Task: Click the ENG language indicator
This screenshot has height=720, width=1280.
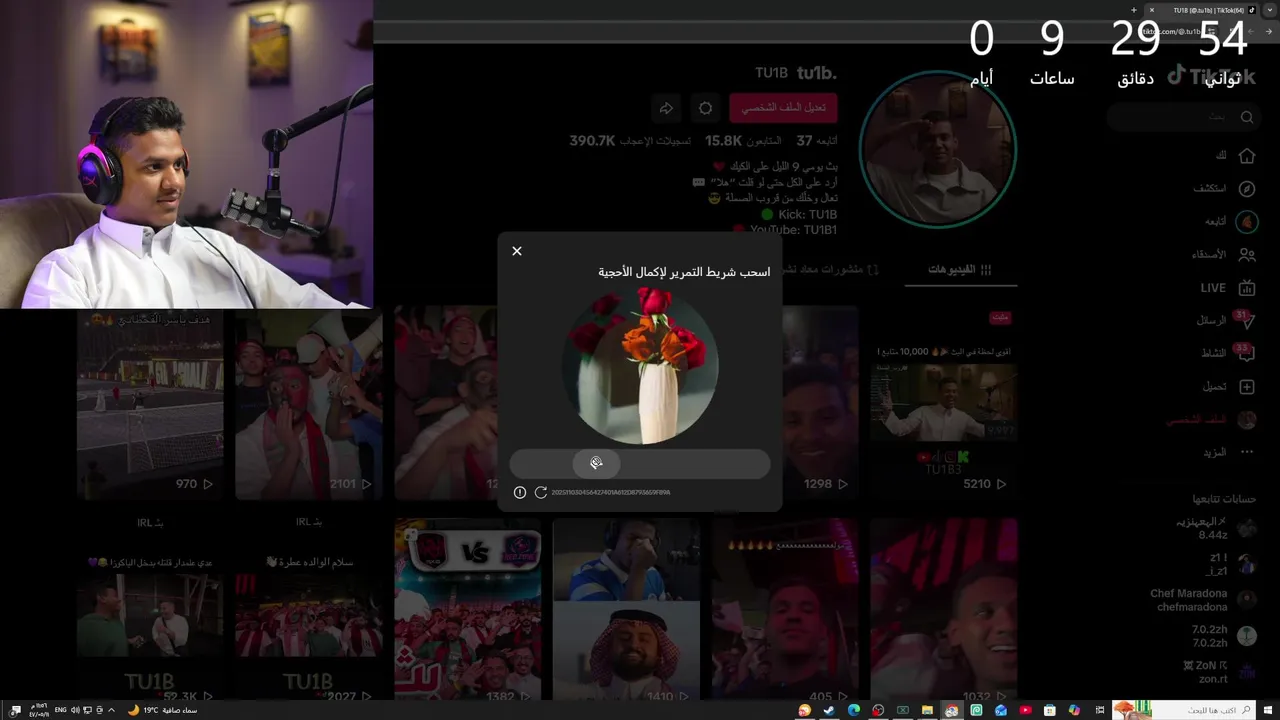Action: click(x=60, y=710)
